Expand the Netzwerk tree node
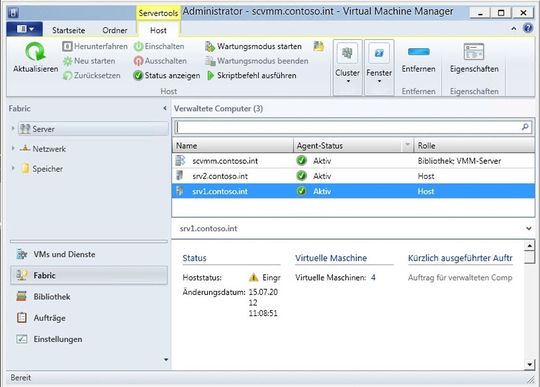 pyautogui.click(x=13, y=148)
